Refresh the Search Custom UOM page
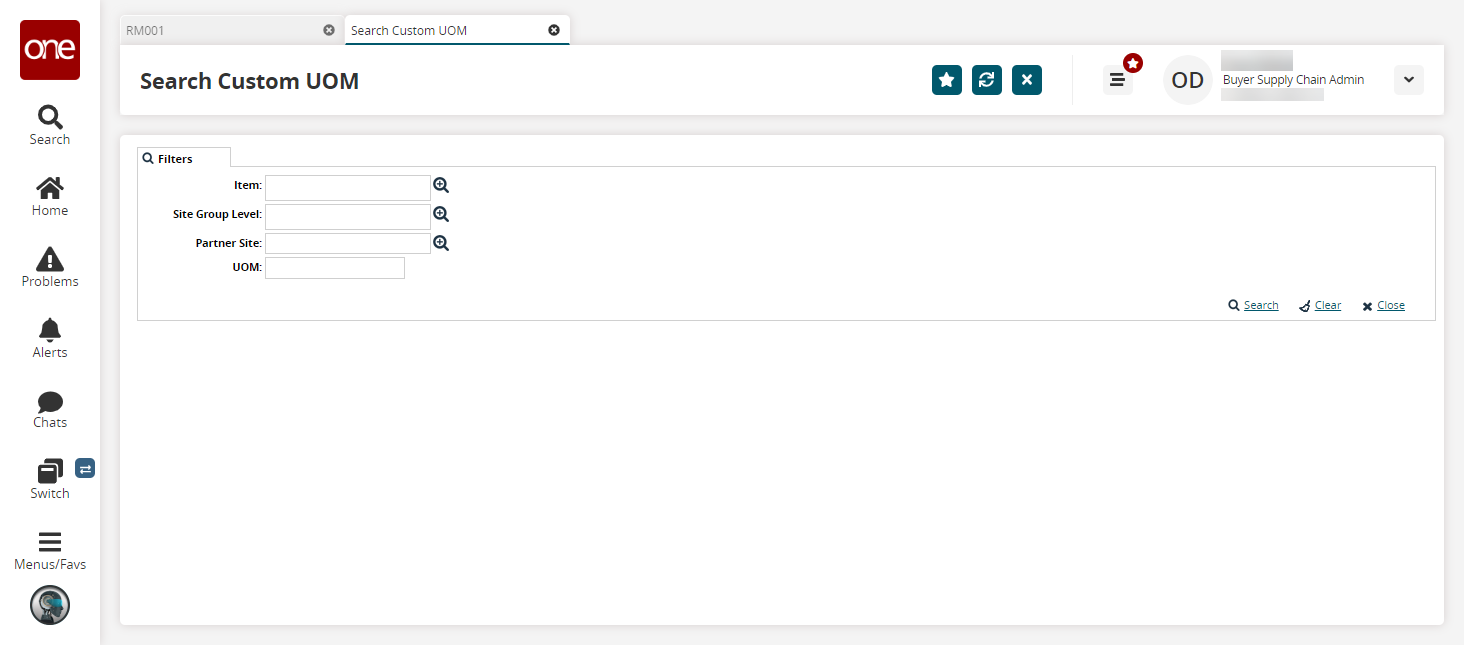 [987, 80]
